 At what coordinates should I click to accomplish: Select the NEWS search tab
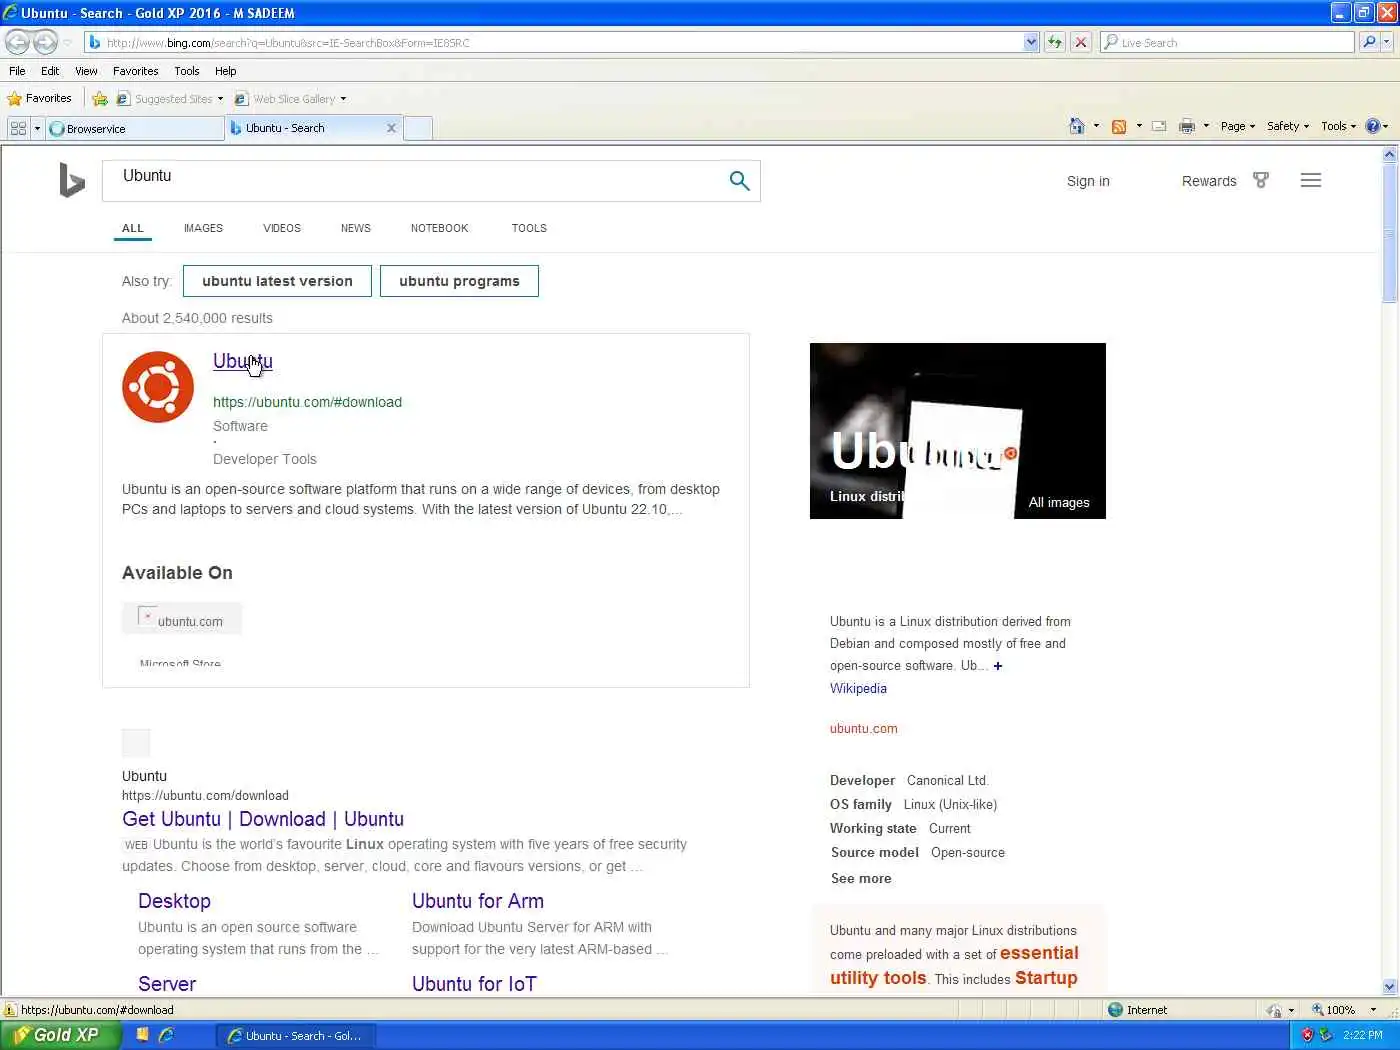pos(355,228)
